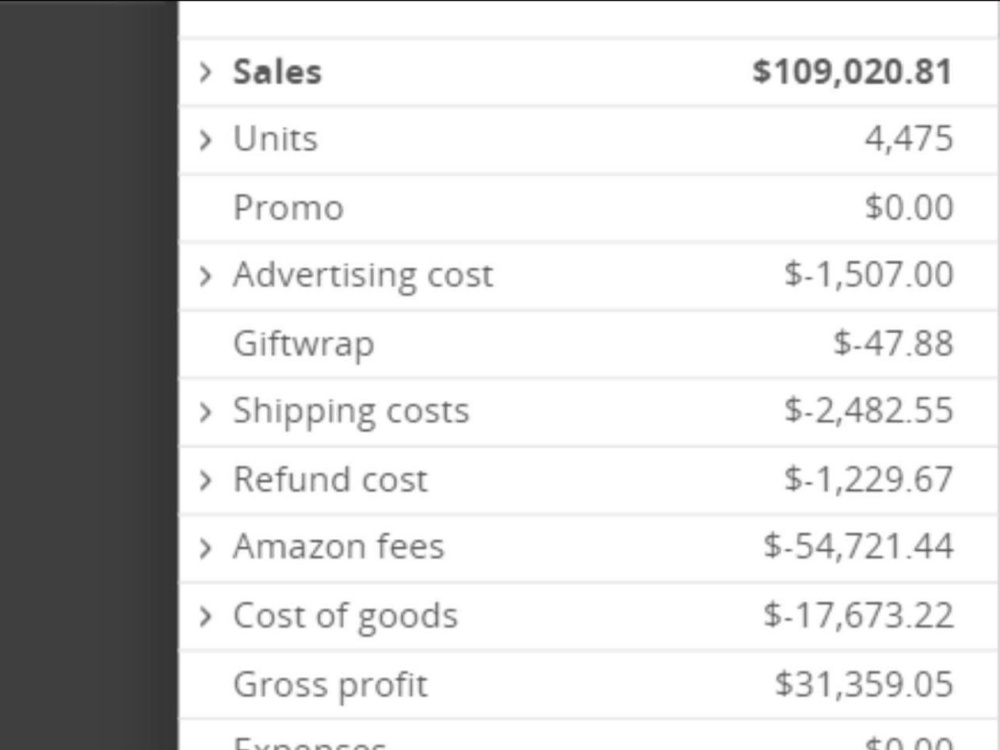This screenshot has height=750, width=1000.
Task: Click the Advertising cost label
Action: tap(363, 276)
